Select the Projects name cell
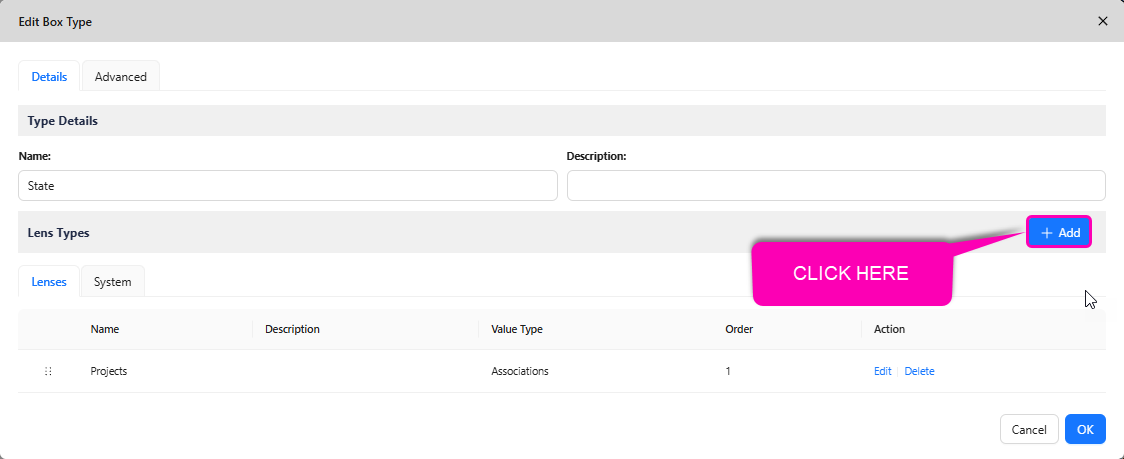This screenshot has width=1124, height=459. (109, 371)
